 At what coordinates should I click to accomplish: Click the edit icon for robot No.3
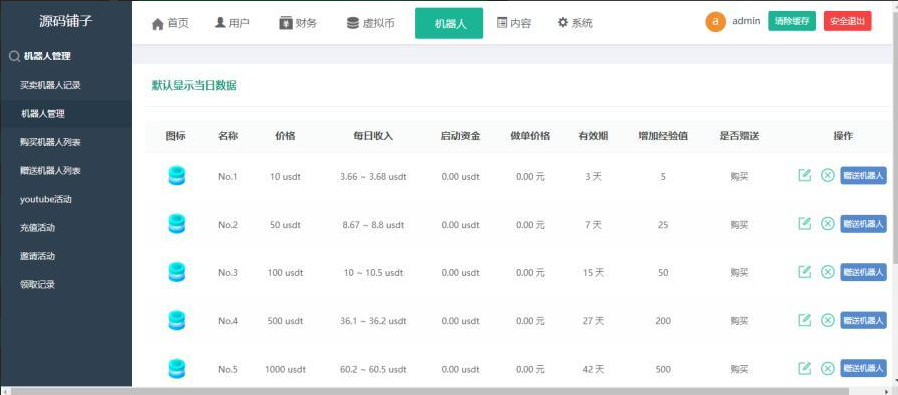[x=805, y=272]
